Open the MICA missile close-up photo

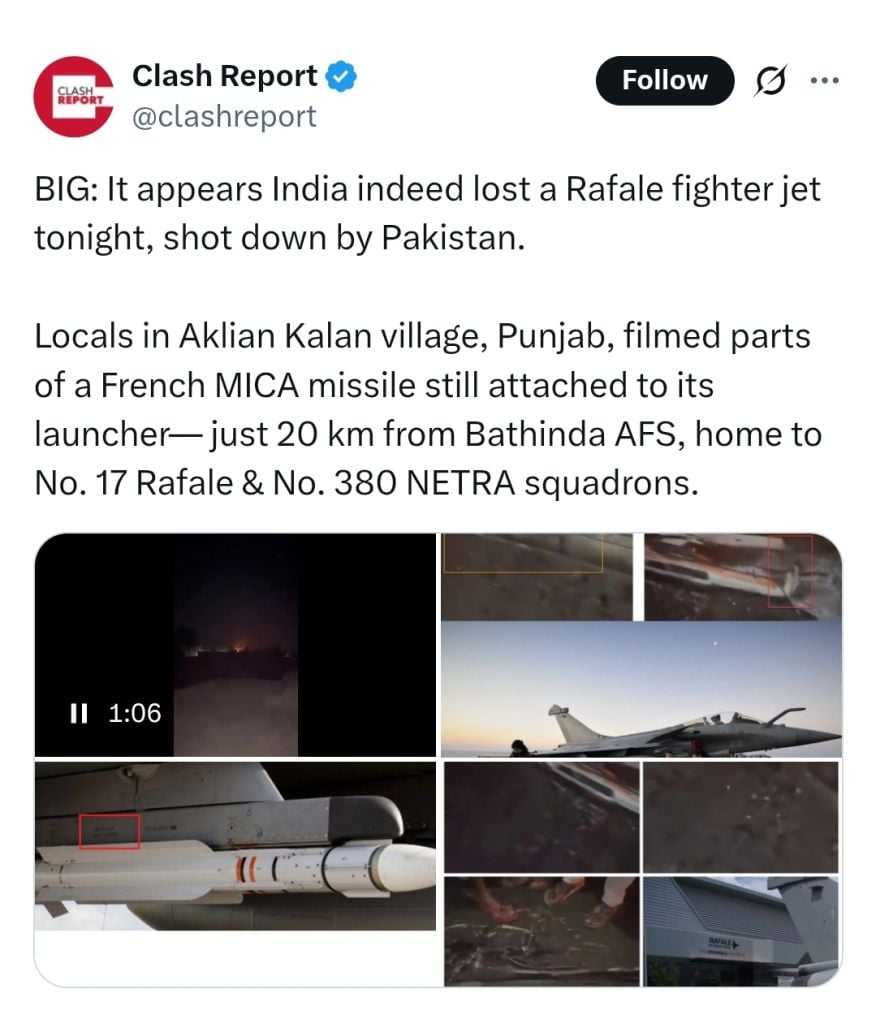tap(235, 846)
